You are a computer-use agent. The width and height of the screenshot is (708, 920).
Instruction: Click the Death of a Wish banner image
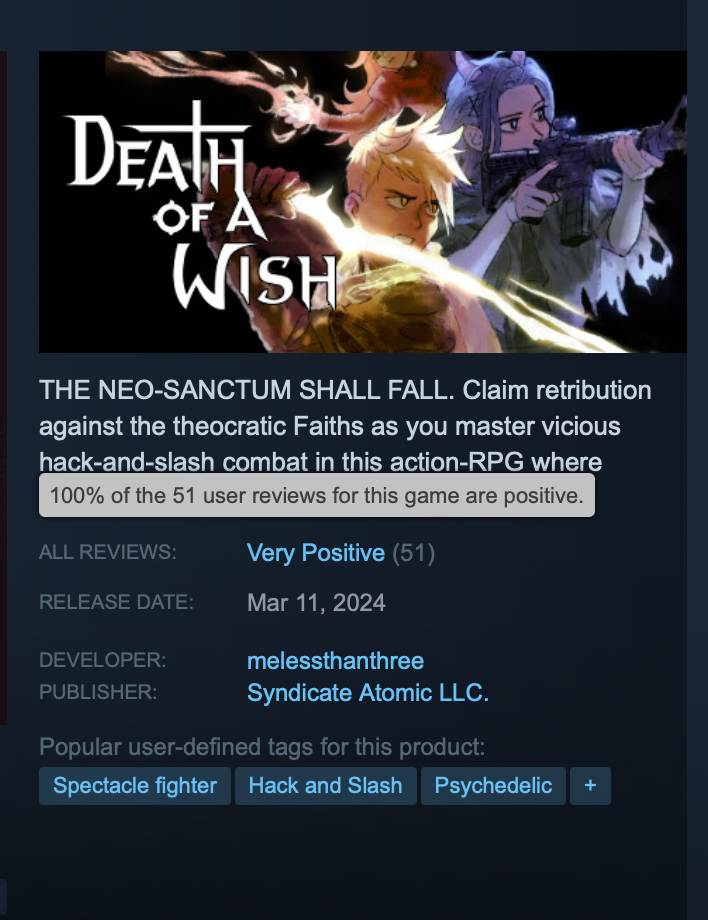tap(363, 202)
